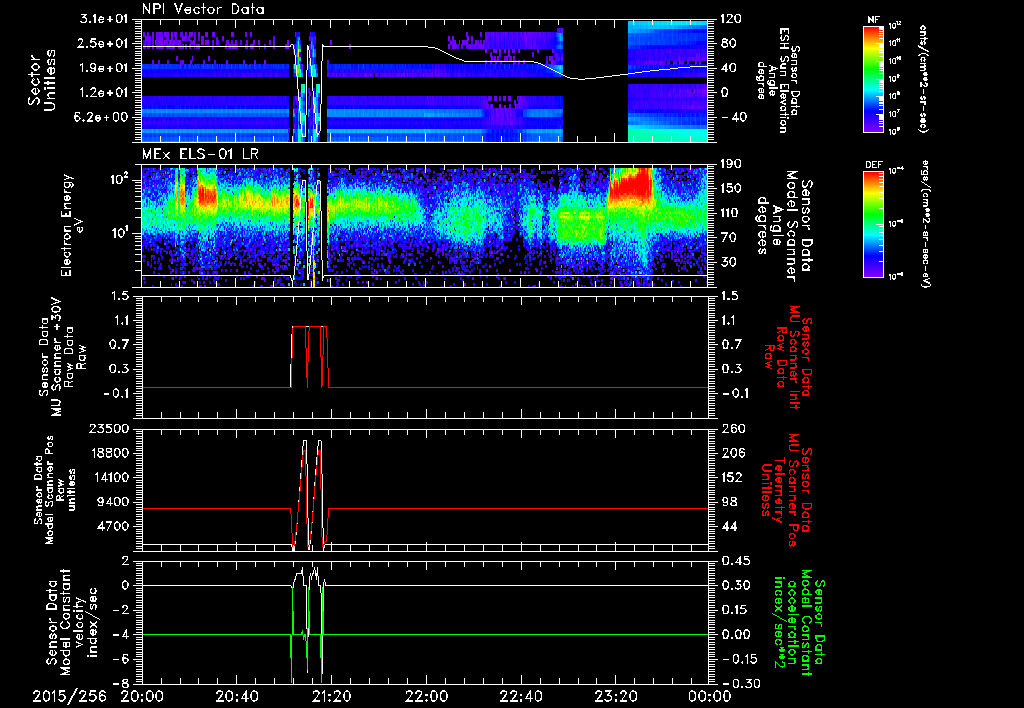
Task: Click the '9400' scanner position tick value
Action: (x=114, y=502)
